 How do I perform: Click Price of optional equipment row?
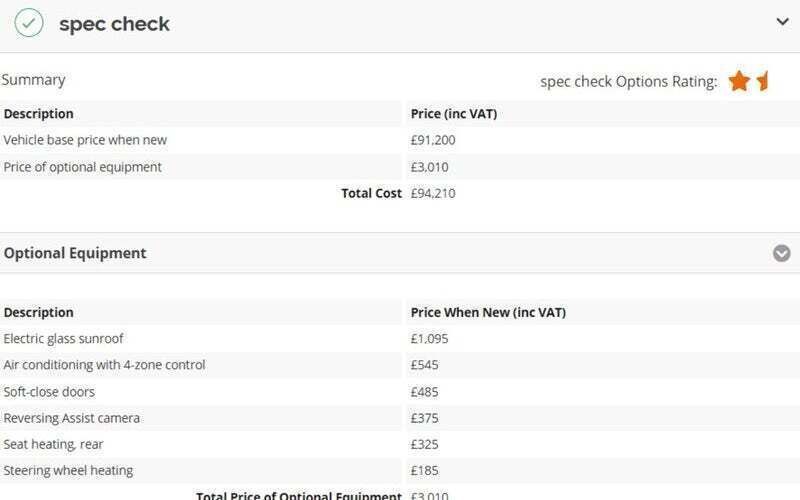[x=400, y=167]
